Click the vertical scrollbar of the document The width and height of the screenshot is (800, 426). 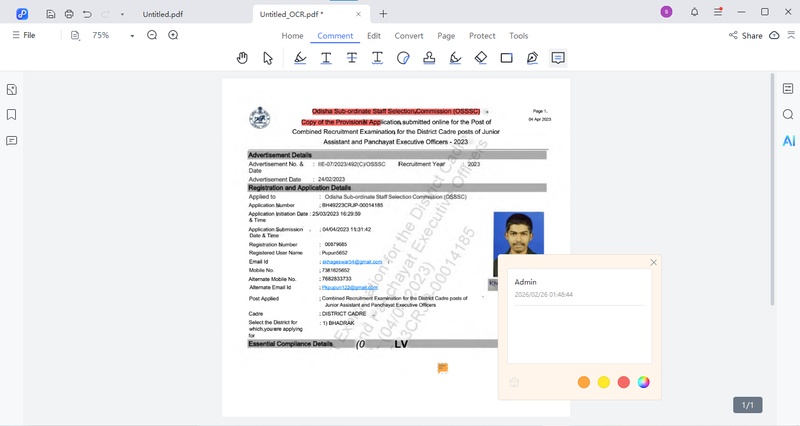tap(772, 190)
